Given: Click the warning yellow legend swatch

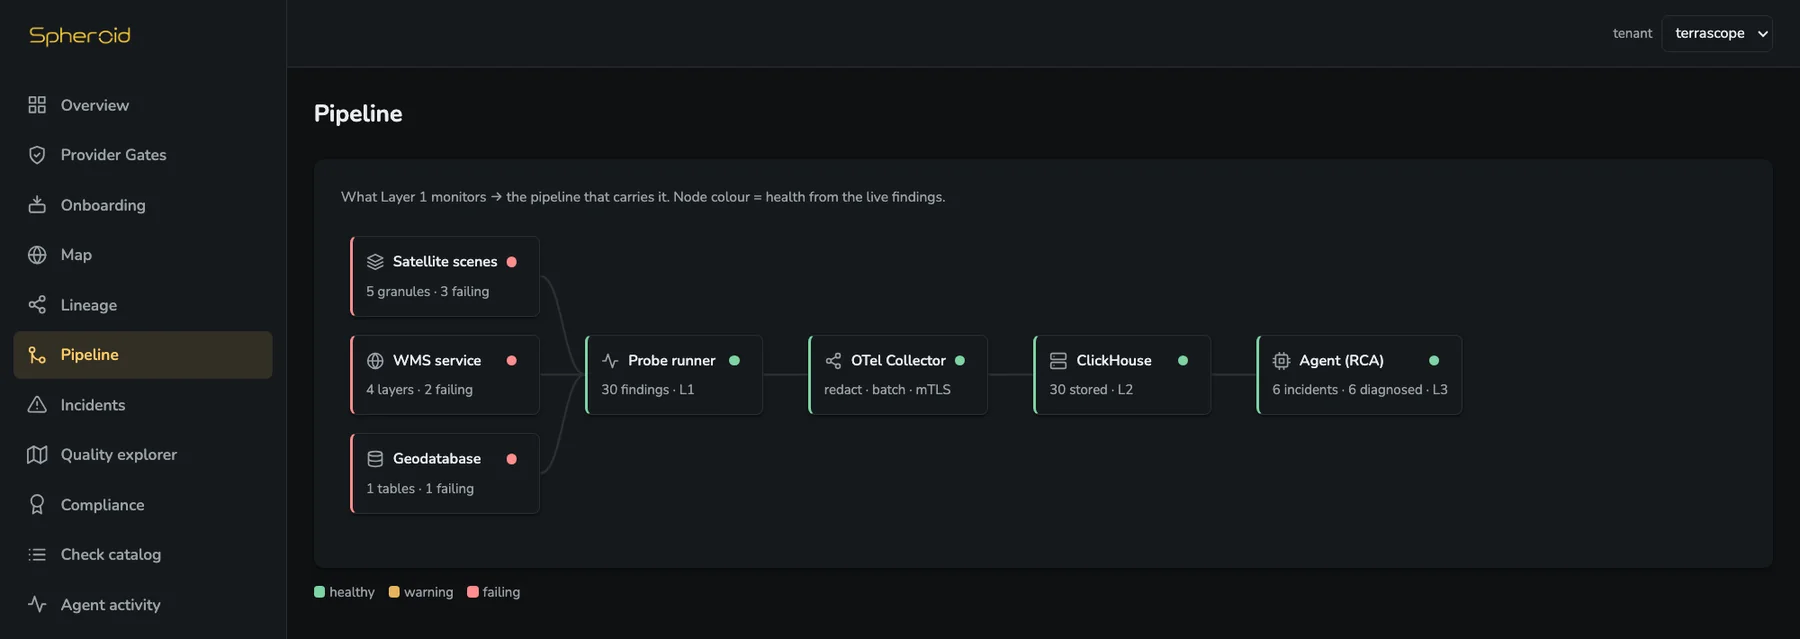Looking at the screenshot, I should pos(394,592).
